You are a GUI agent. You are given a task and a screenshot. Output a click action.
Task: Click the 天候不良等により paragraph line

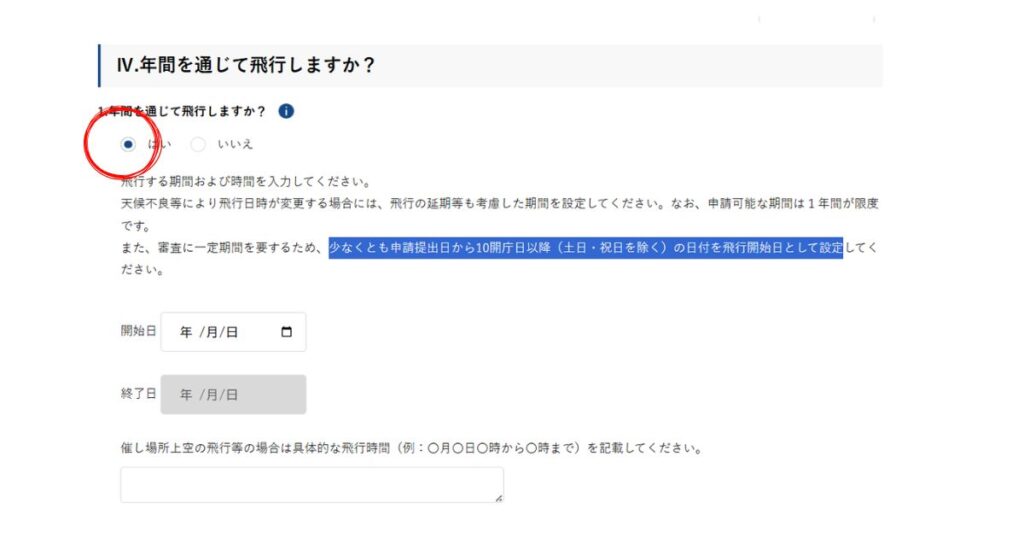click(498, 202)
